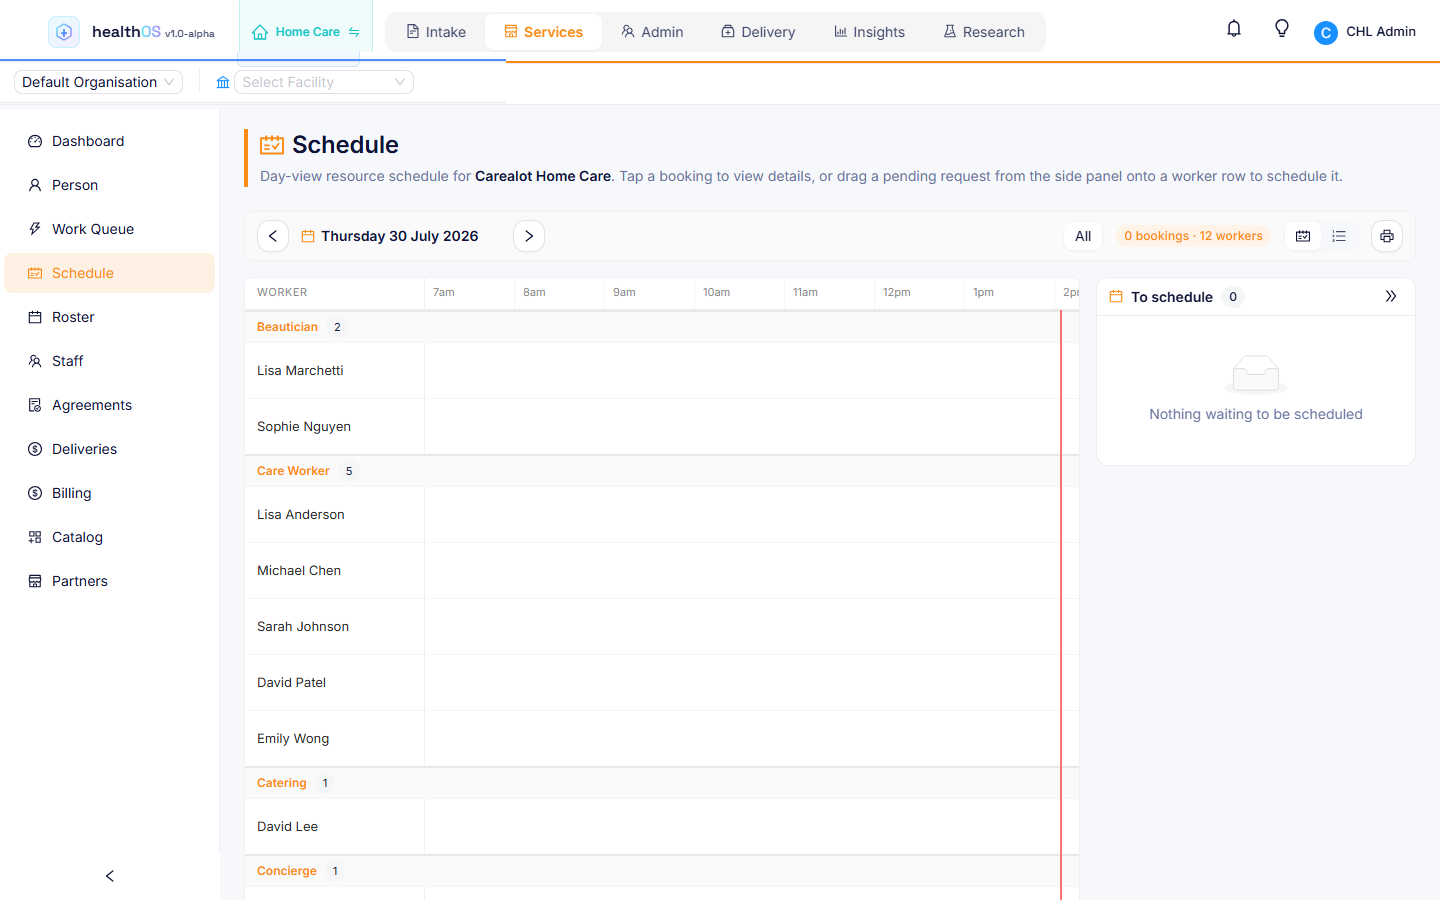Print the schedule via printer icon
The height and width of the screenshot is (900, 1440).
click(1387, 236)
